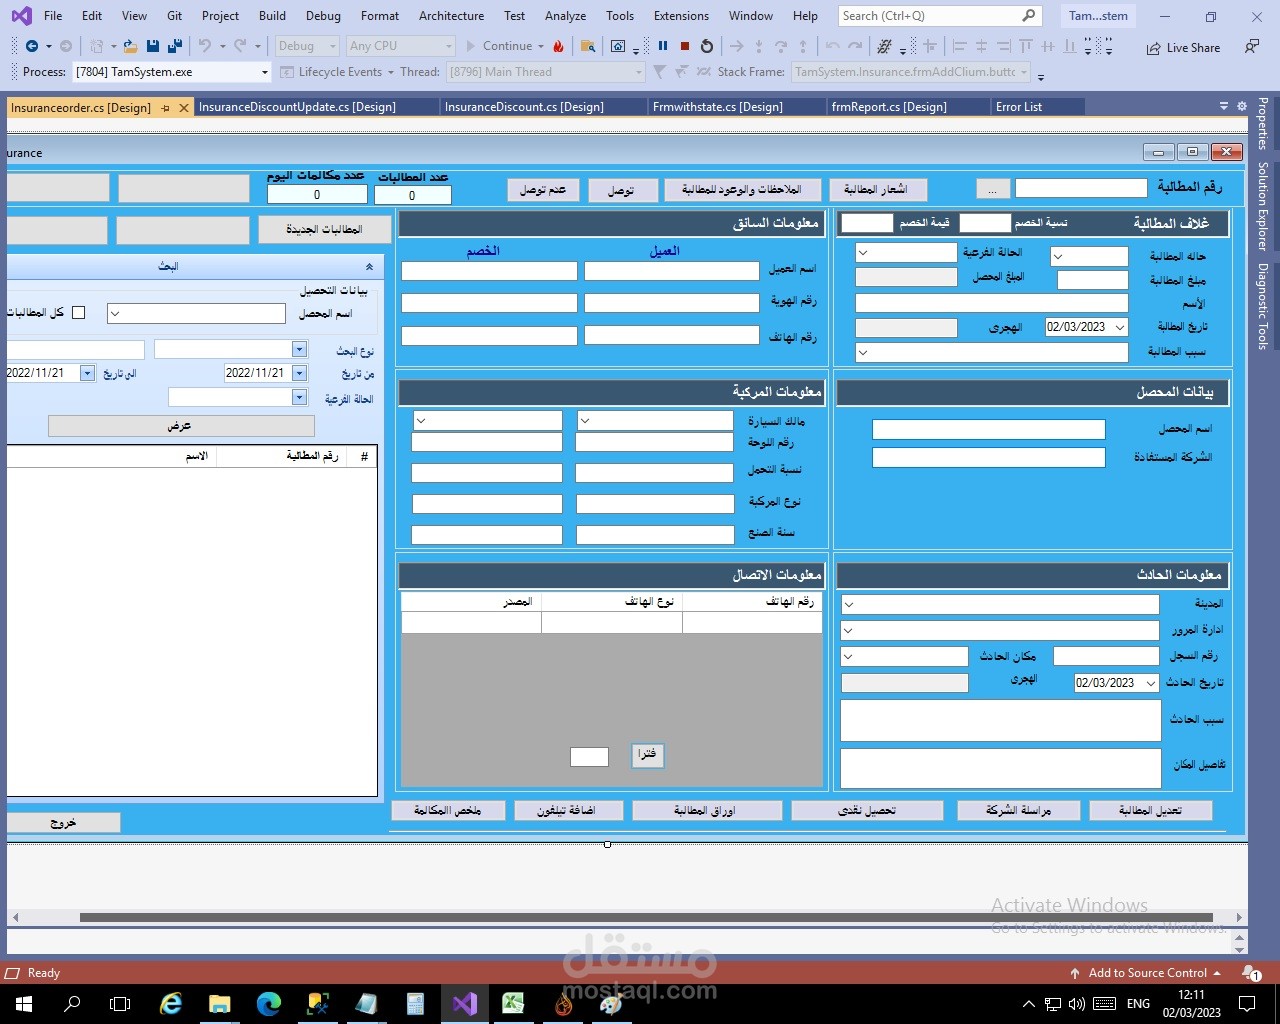This screenshot has width=1280, height=1024.
Task: Collapse the البحث search panel chevron
Action: tap(369, 267)
